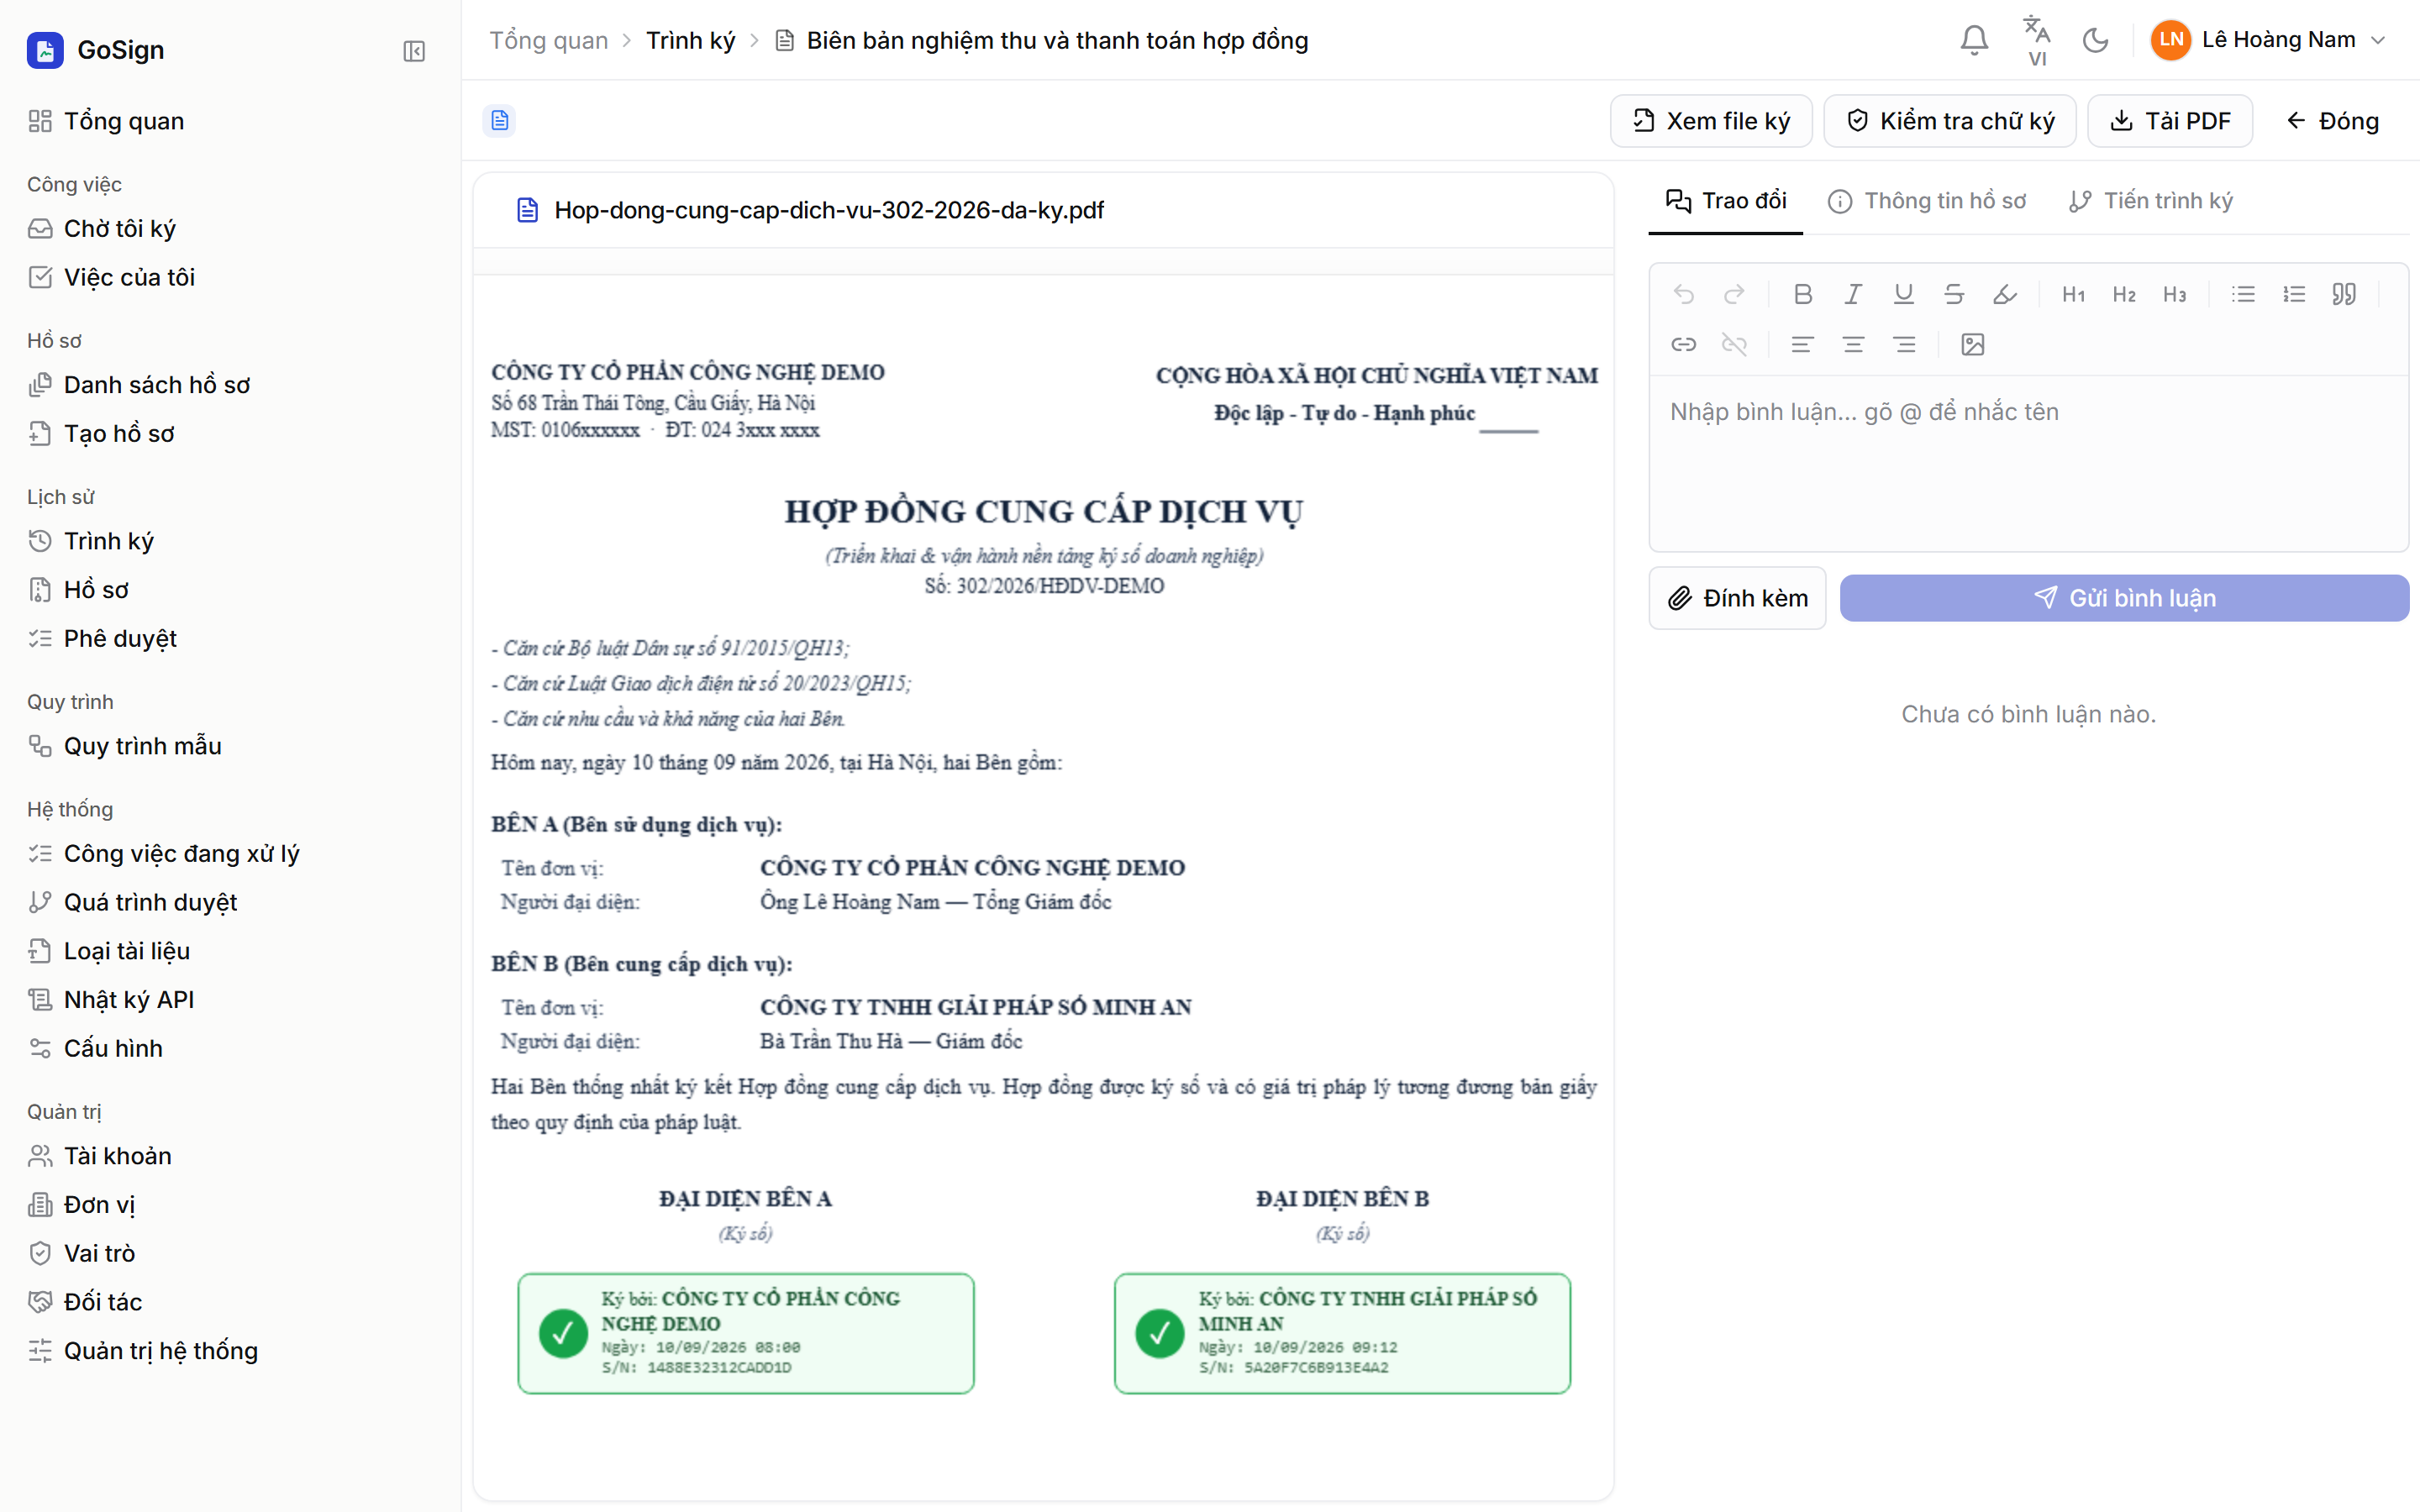Toggle underline formatting
2420x1512 pixels.
tap(1903, 294)
